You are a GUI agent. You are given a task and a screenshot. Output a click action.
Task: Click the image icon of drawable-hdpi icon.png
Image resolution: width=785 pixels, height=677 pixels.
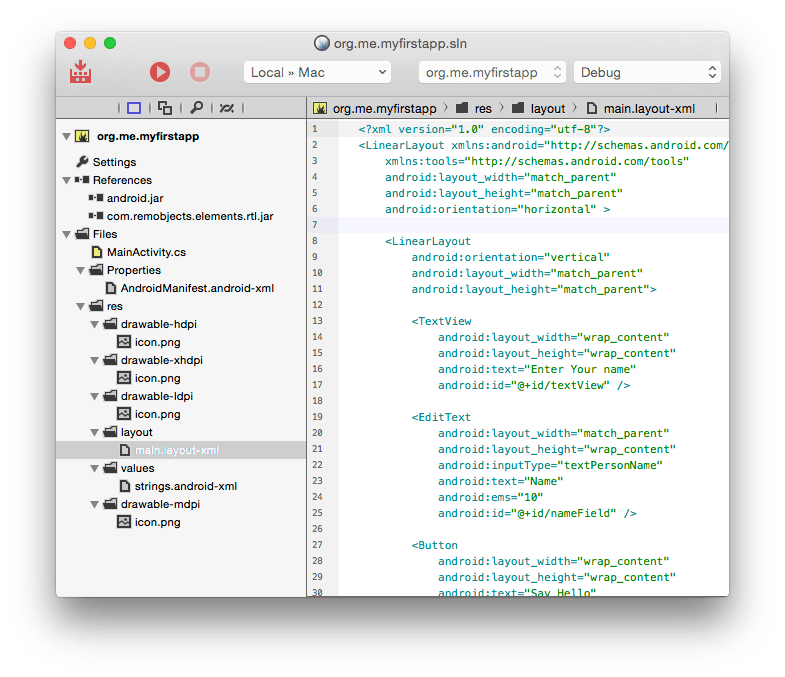pyautogui.click(x=124, y=342)
